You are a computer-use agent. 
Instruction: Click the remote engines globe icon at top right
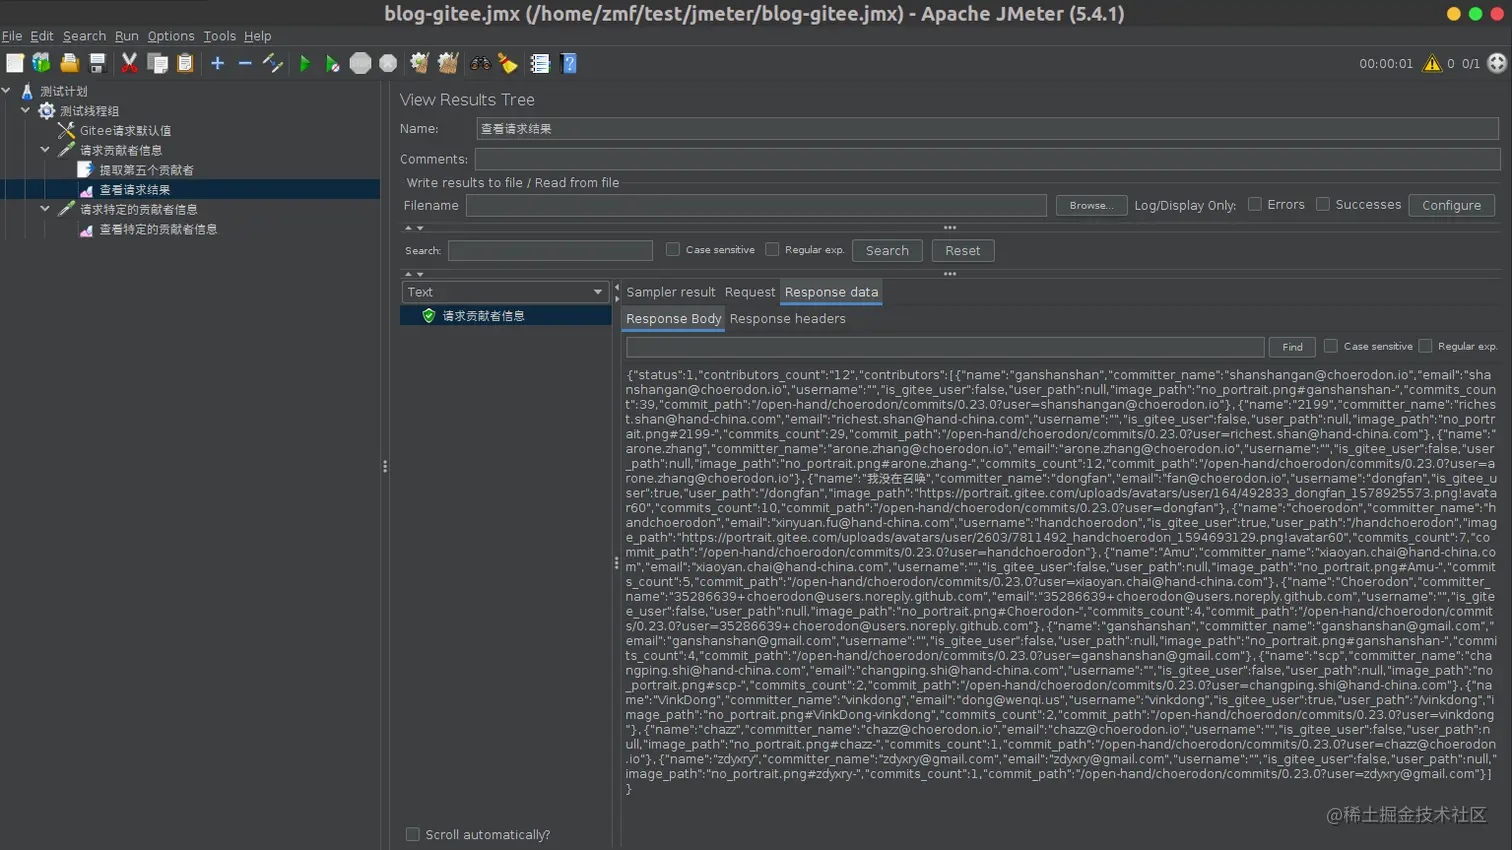pos(1497,63)
